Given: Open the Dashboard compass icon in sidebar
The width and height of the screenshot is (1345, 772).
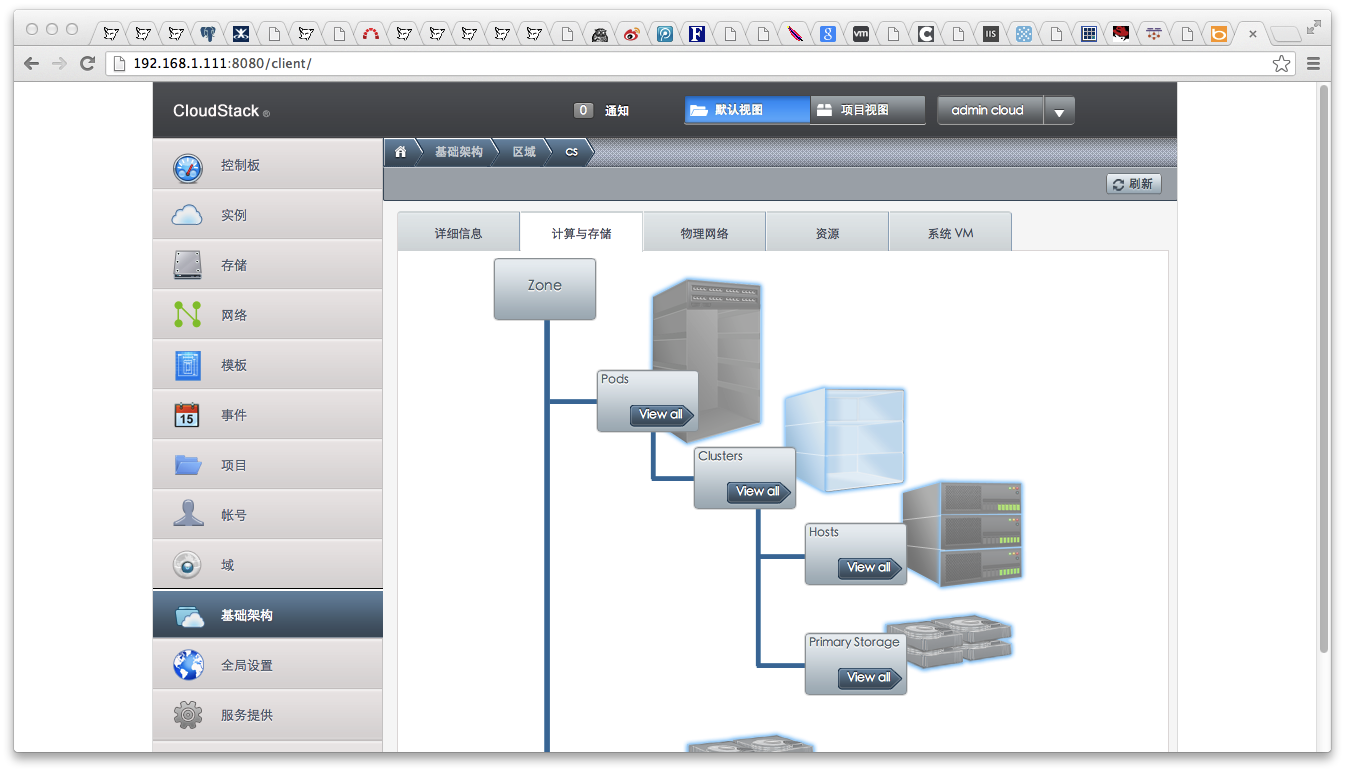Looking at the screenshot, I should [x=187, y=166].
